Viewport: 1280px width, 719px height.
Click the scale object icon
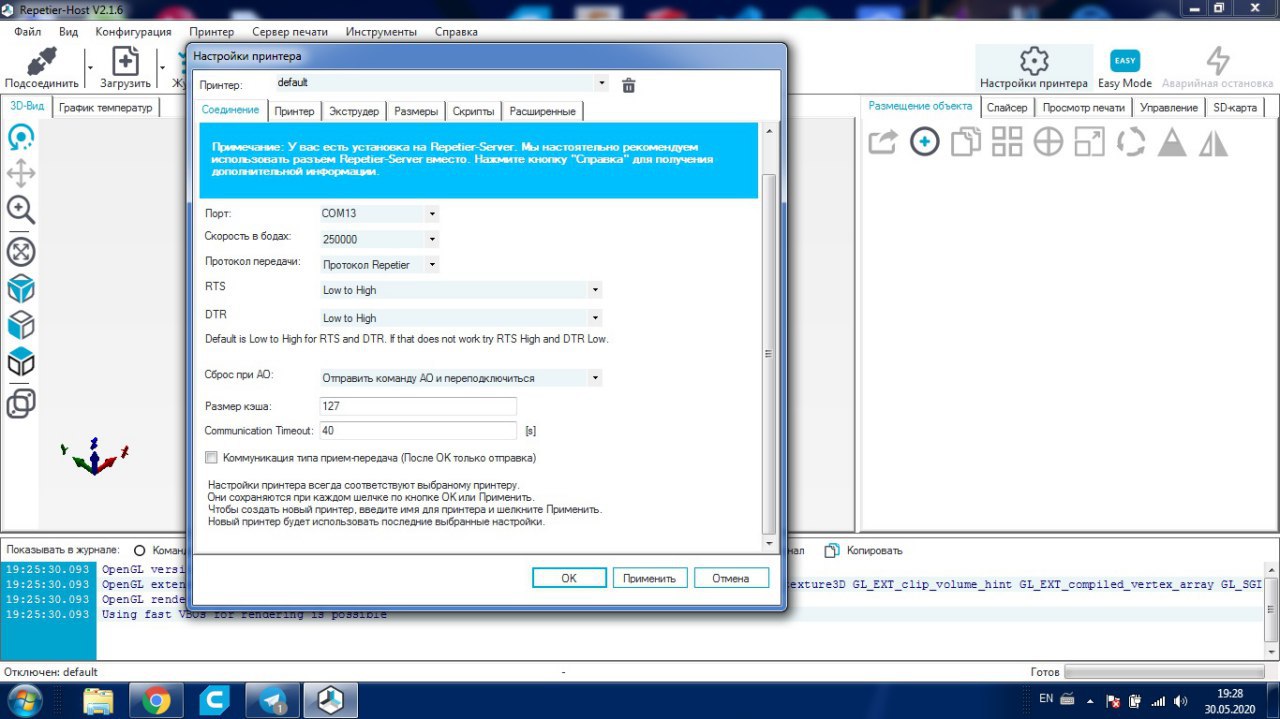(x=1089, y=142)
